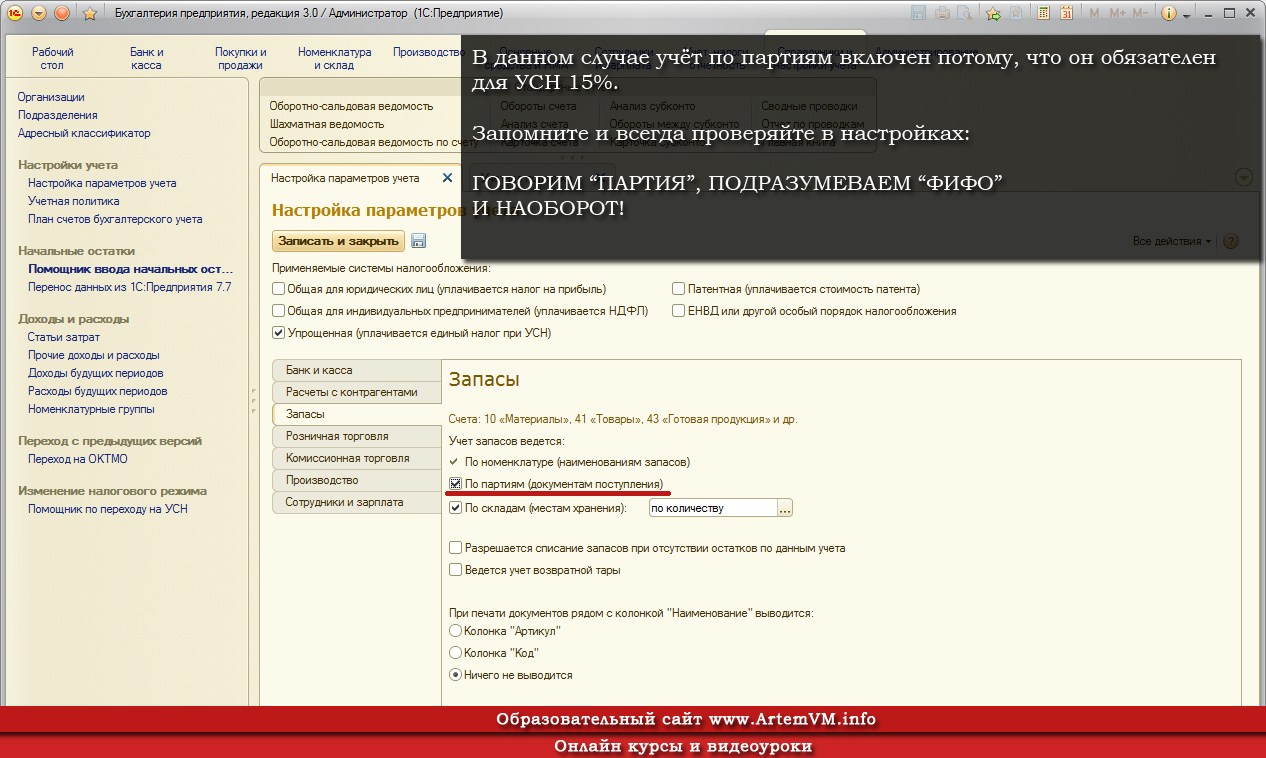The height and width of the screenshot is (758, 1266).
Task: Open Производство top section
Action: (x=427, y=52)
